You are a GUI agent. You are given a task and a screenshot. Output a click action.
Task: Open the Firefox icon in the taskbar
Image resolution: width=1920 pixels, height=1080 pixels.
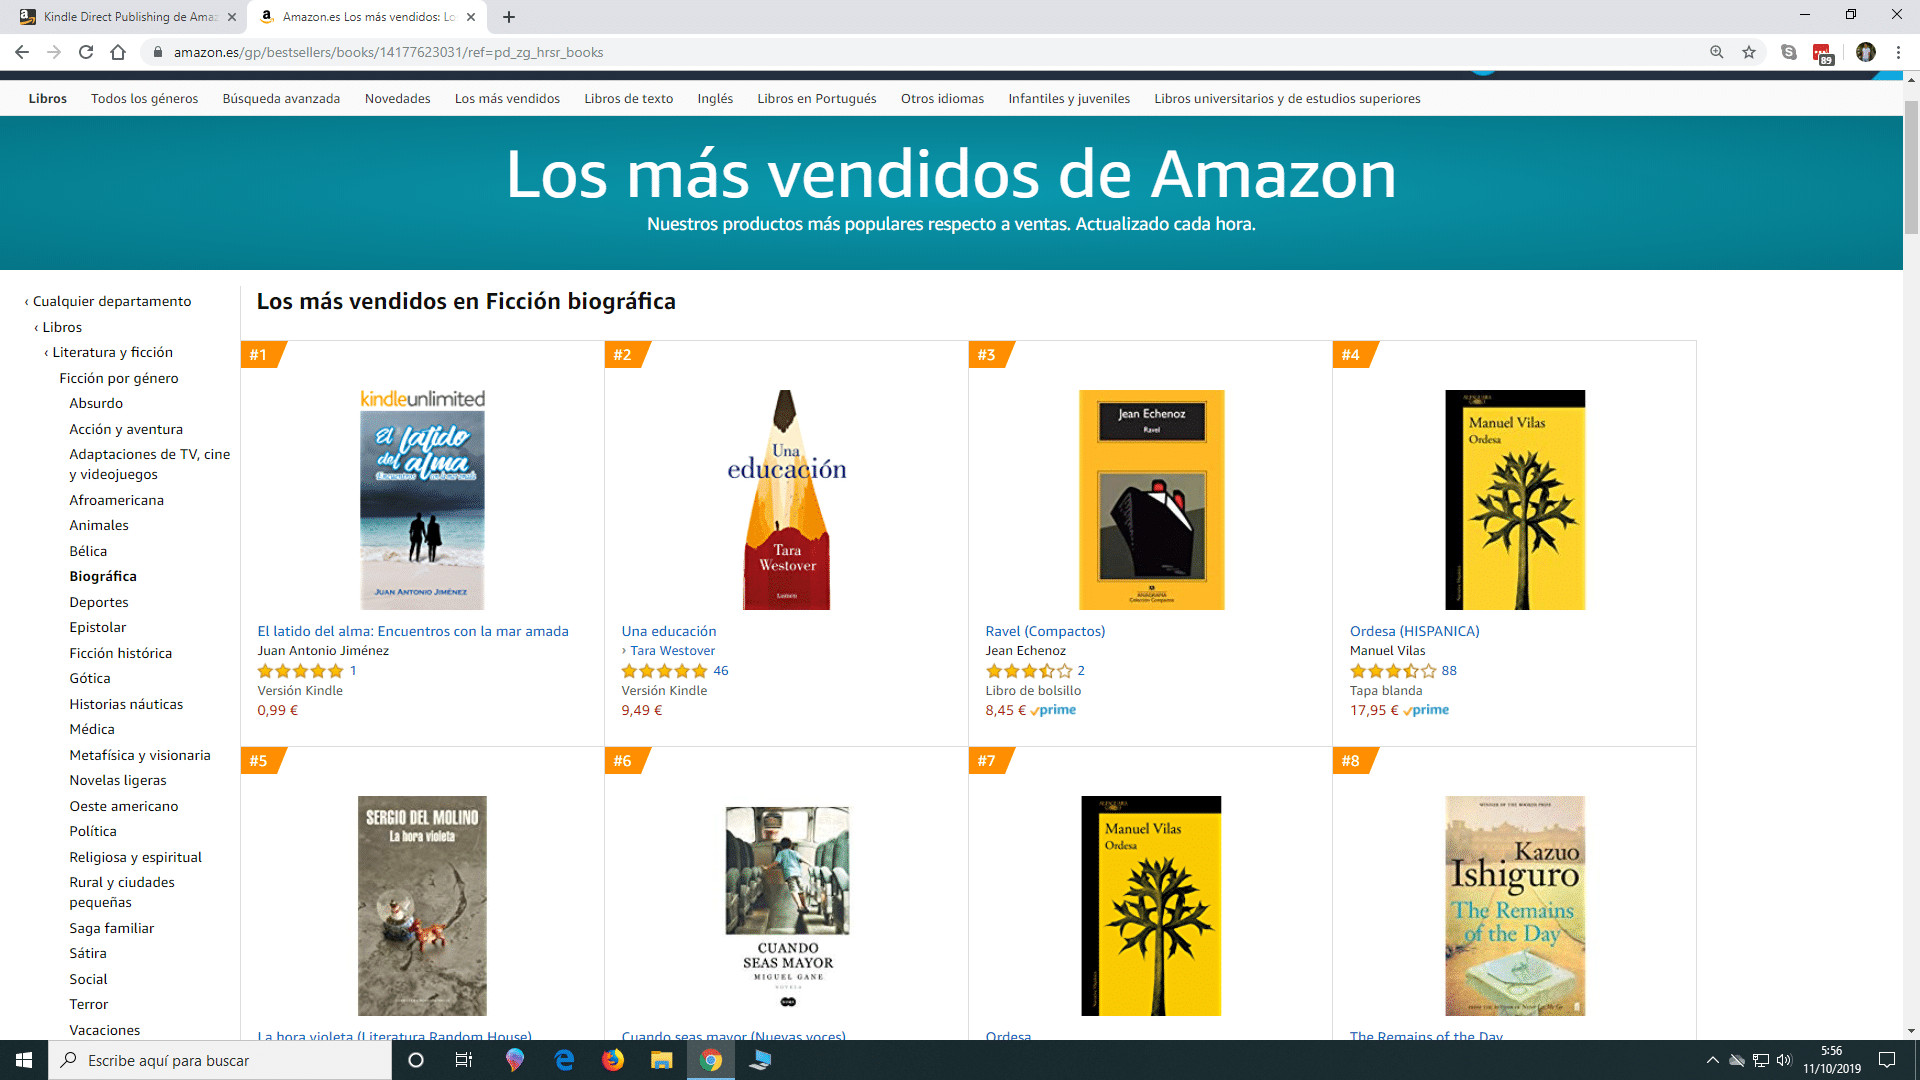pos(613,1060)
